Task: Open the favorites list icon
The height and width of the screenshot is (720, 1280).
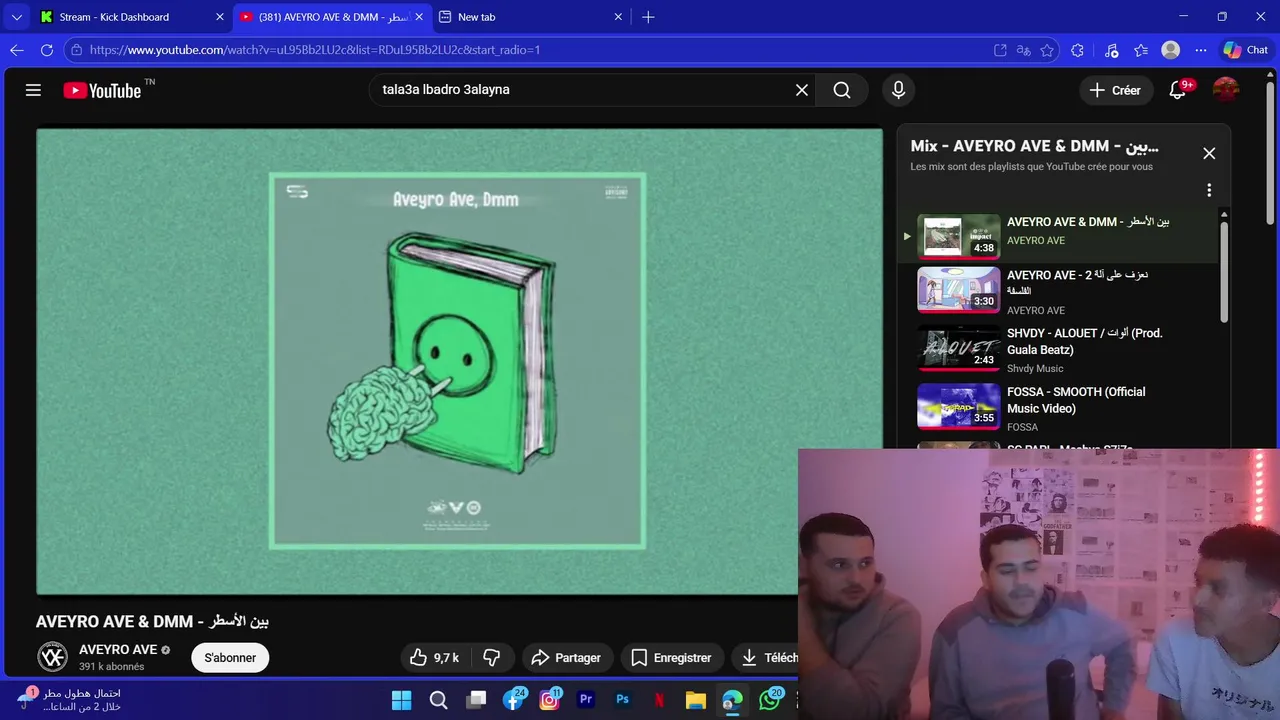Action: pyautogui.click(x=1141, y=50)
